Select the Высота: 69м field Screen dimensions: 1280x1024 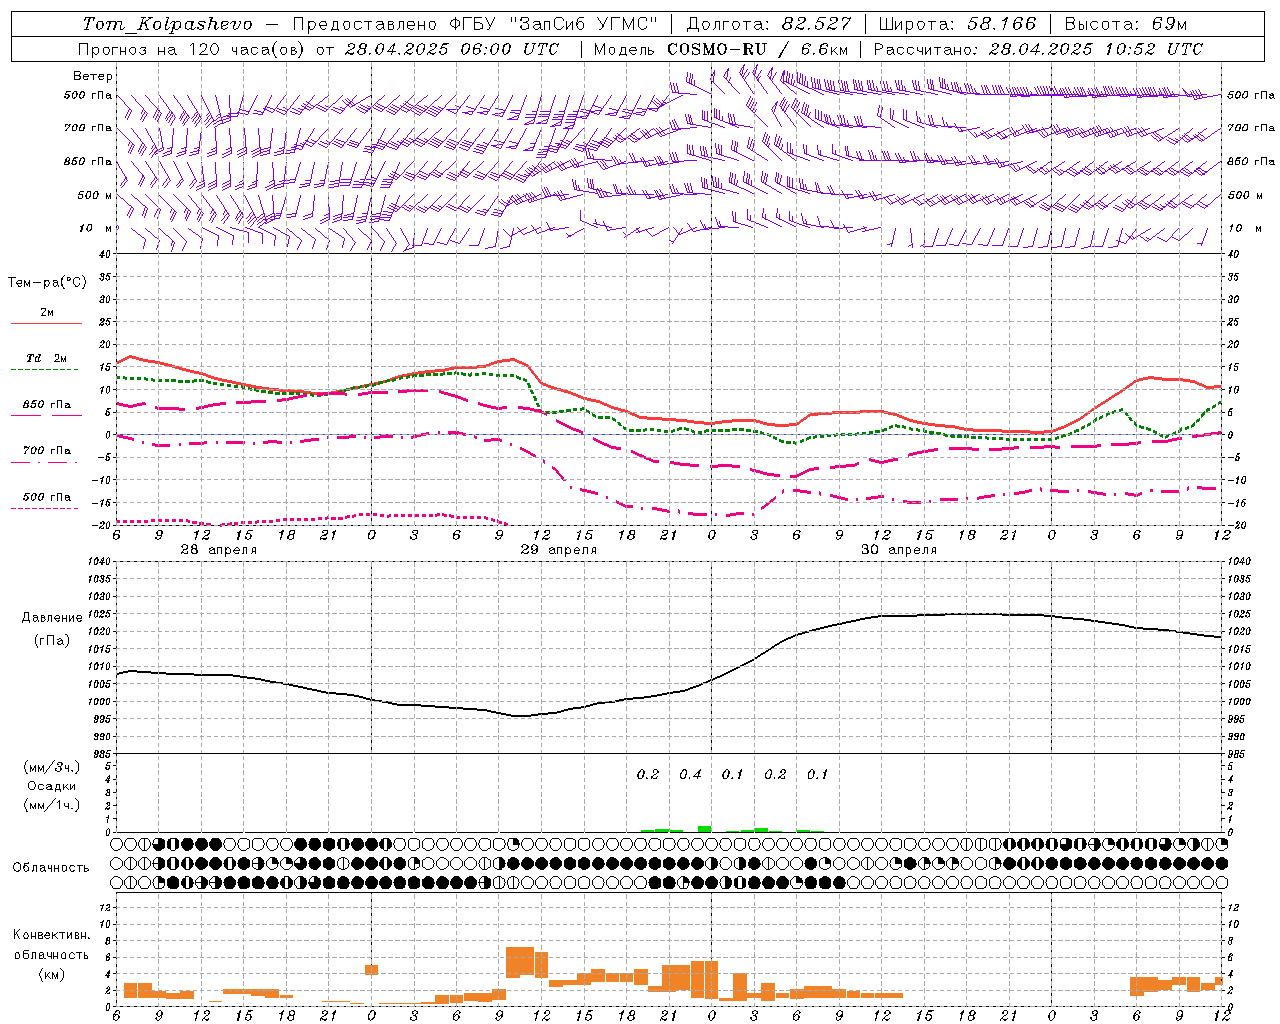tap(1126, 24)
